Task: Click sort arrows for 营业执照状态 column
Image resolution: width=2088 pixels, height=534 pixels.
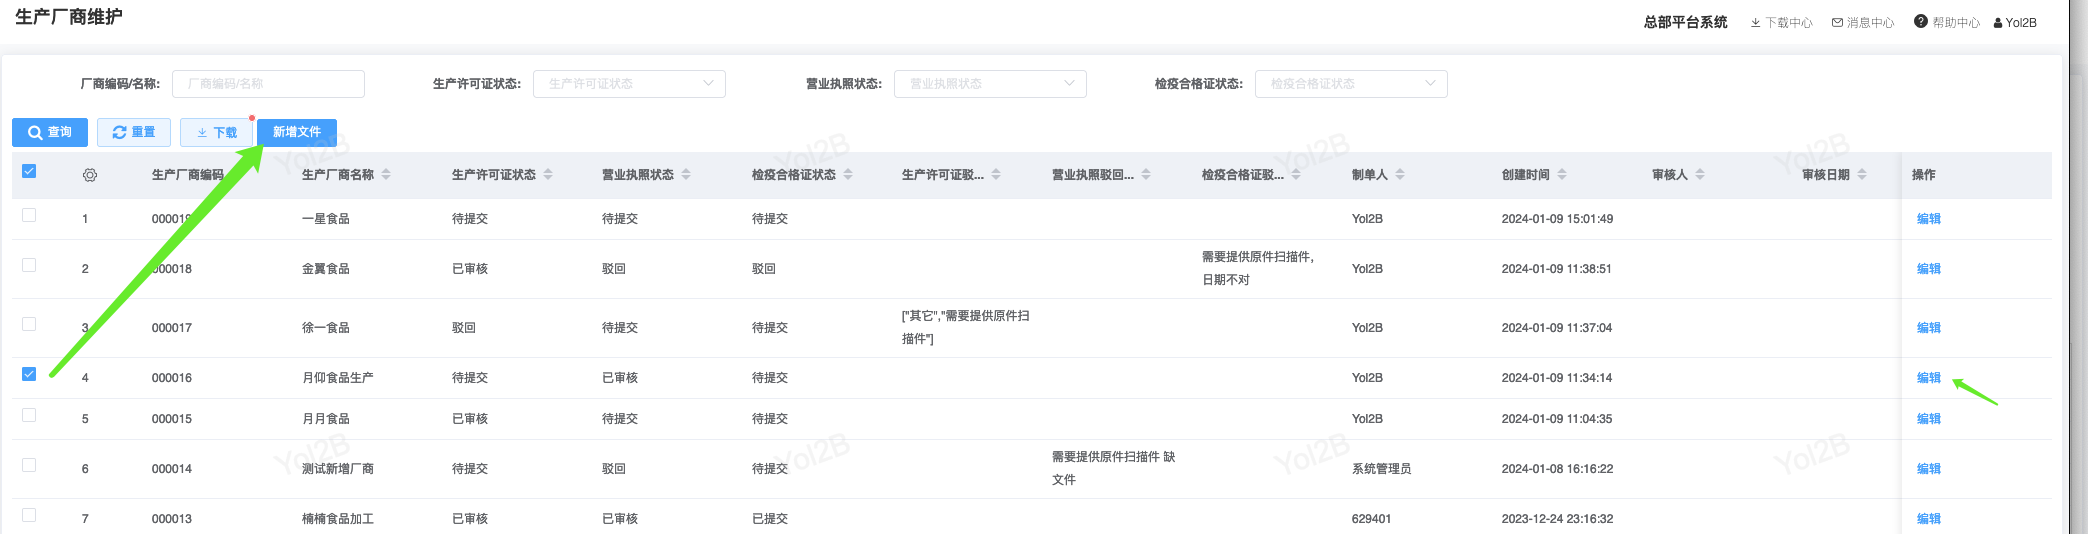Action: point(686,175)
